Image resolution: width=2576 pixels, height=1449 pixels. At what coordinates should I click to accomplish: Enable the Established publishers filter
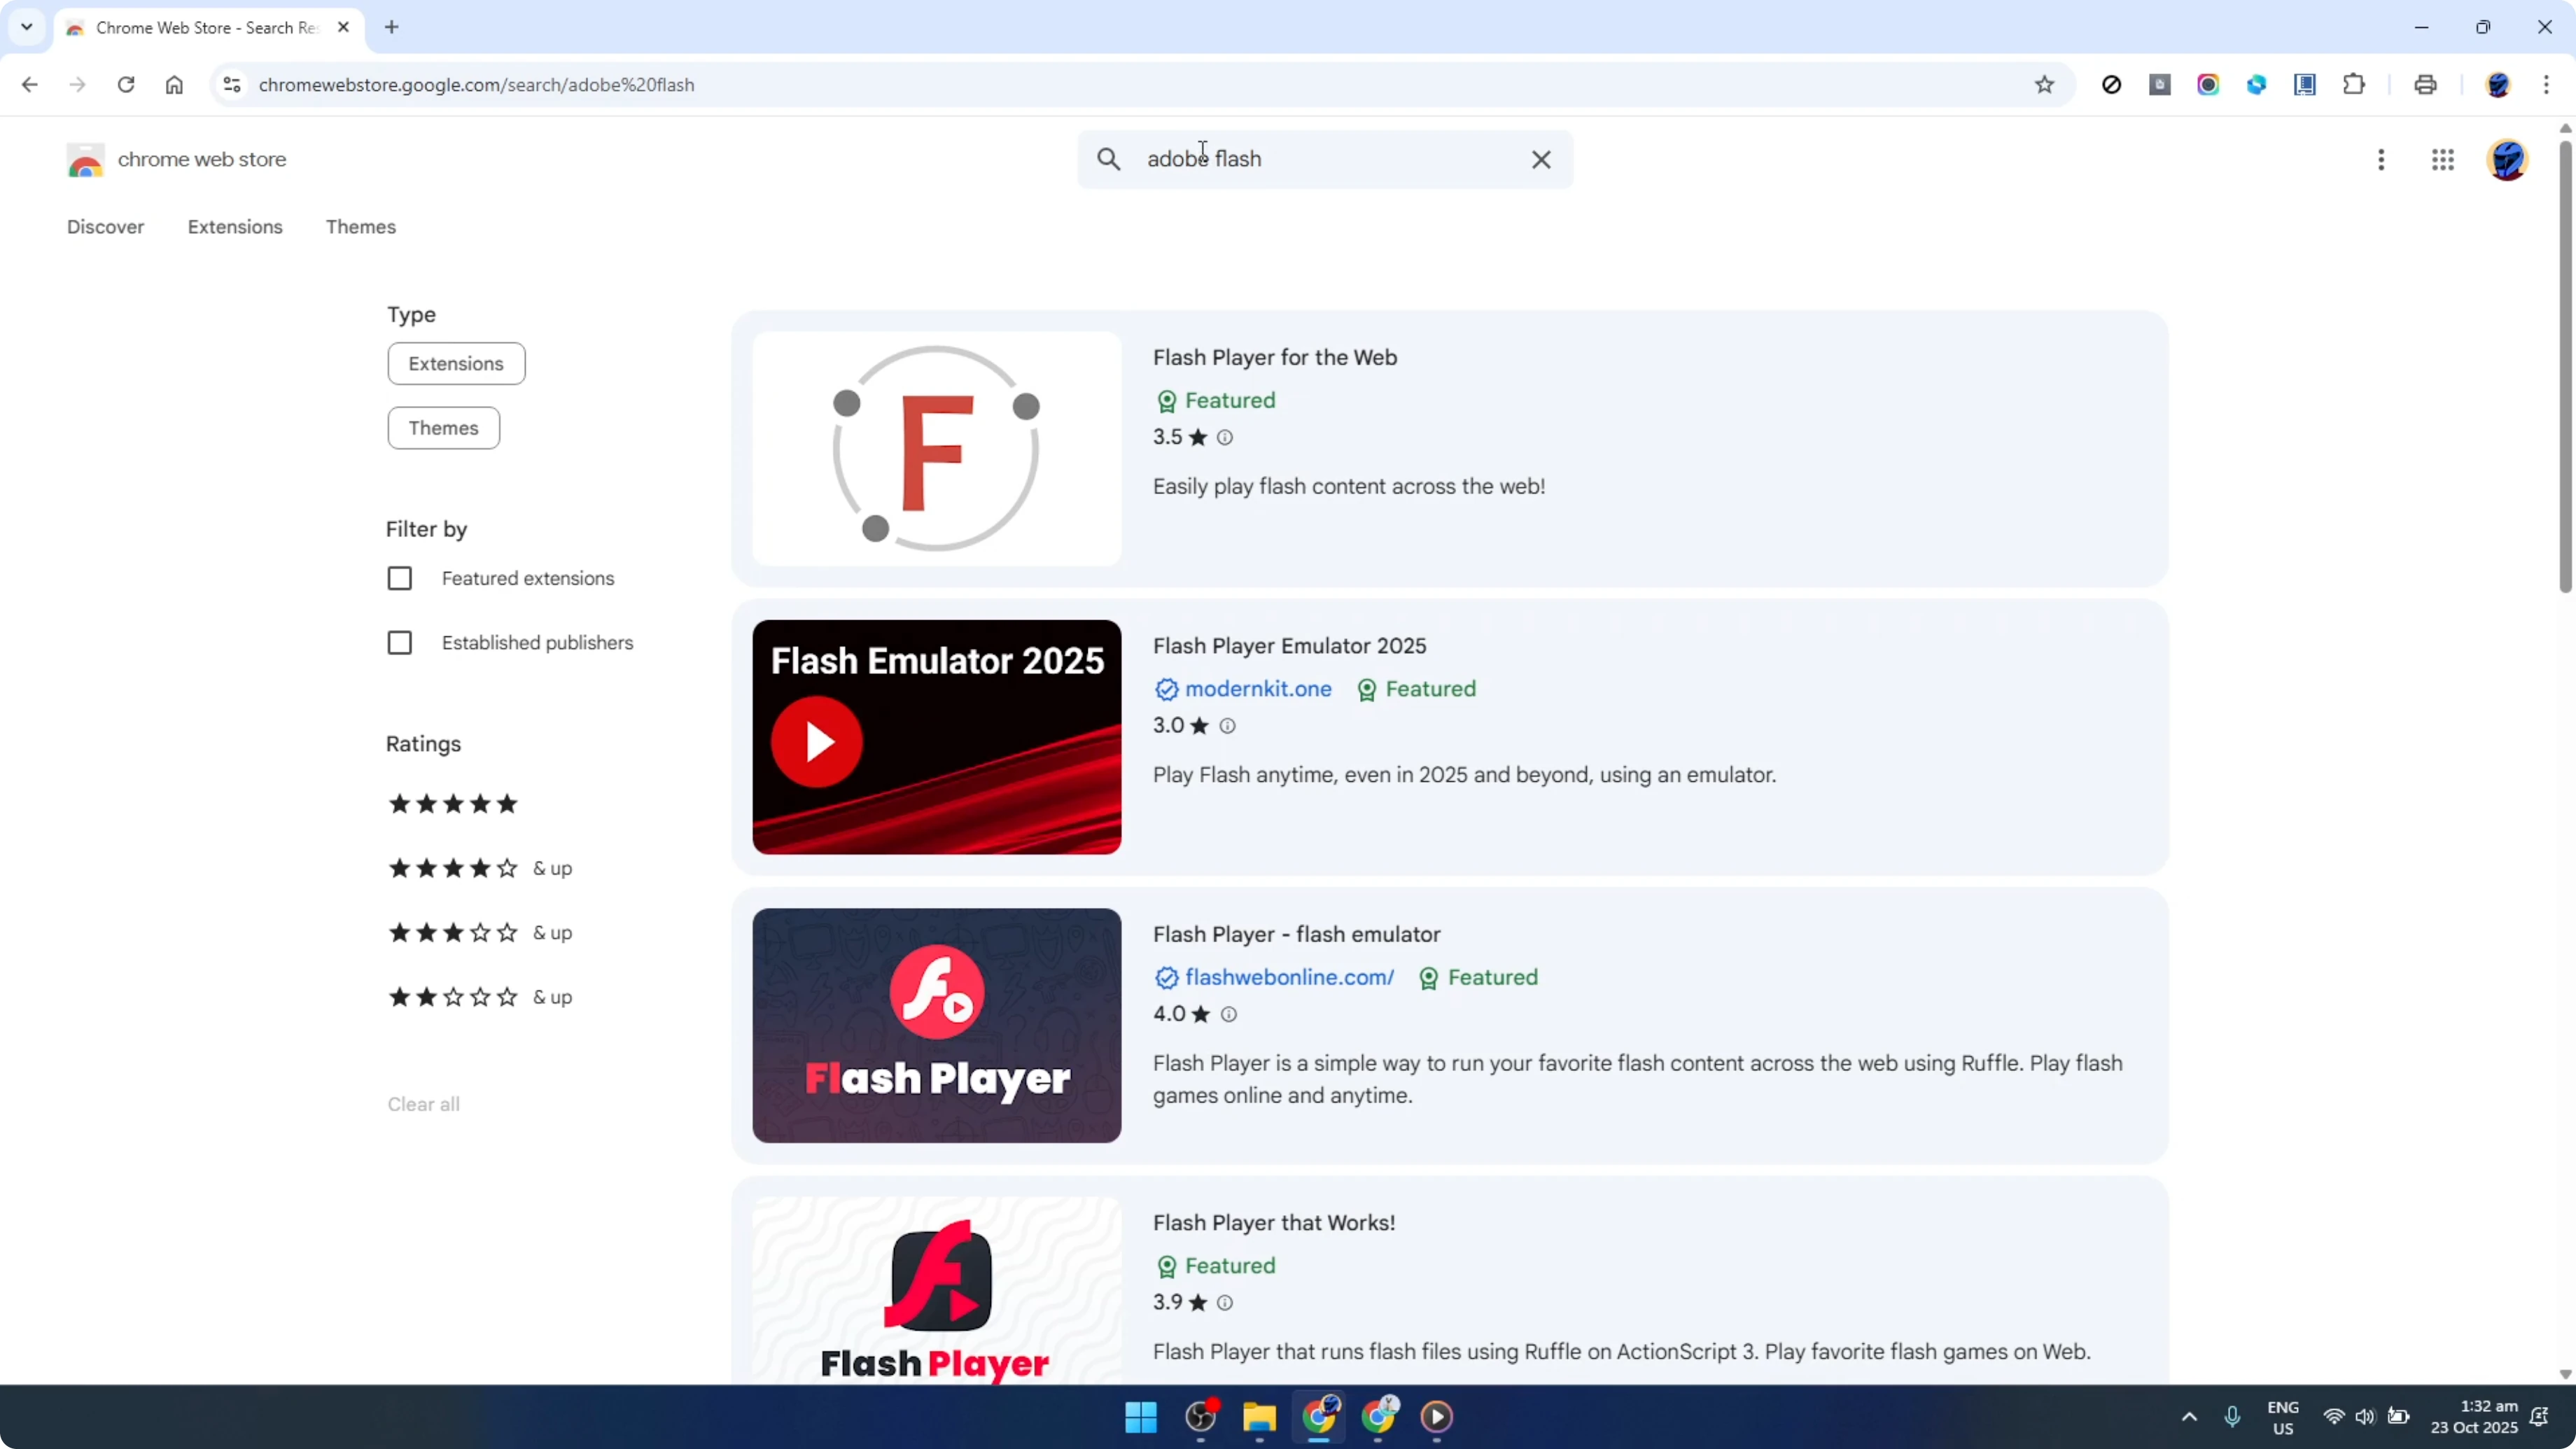400,643
